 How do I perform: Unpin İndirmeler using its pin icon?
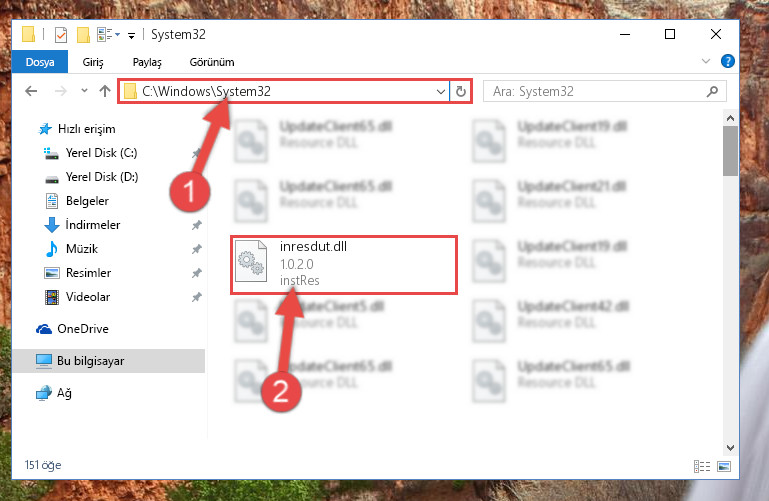tap(197, 225)
